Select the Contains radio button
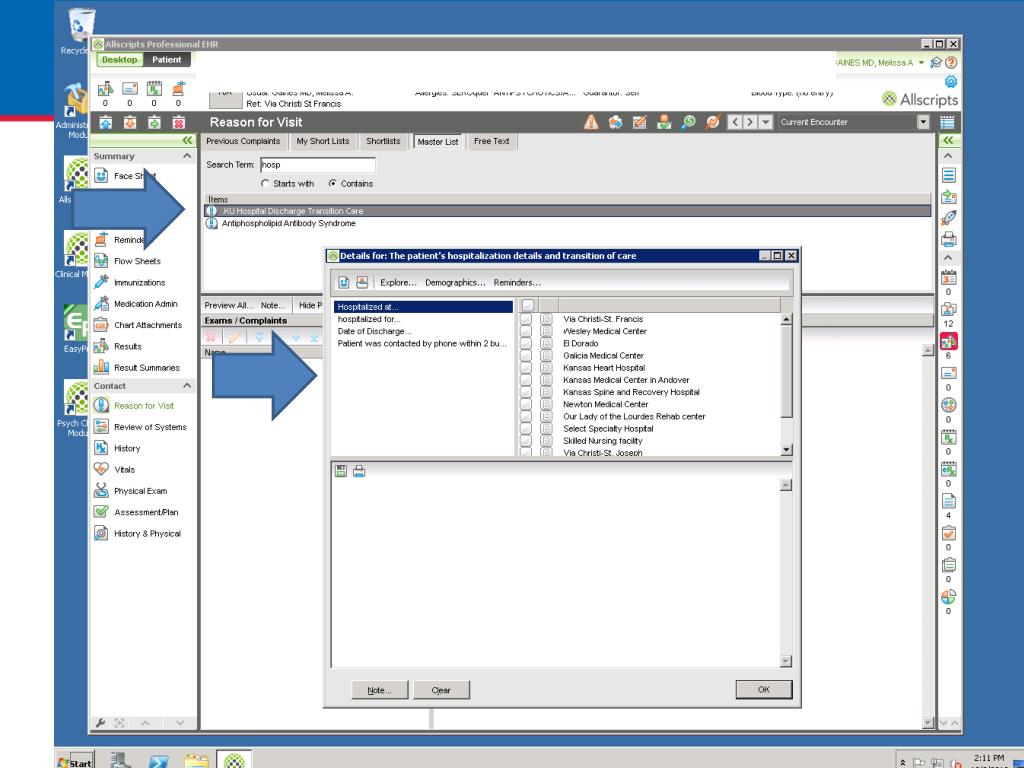 point(333,184)
